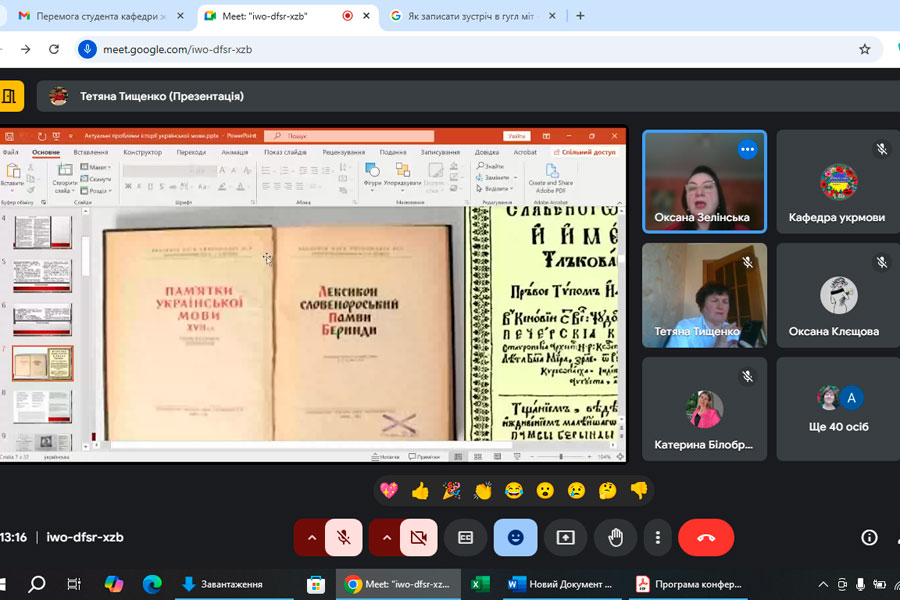Send the clapping hands reaction

(483, 490)
